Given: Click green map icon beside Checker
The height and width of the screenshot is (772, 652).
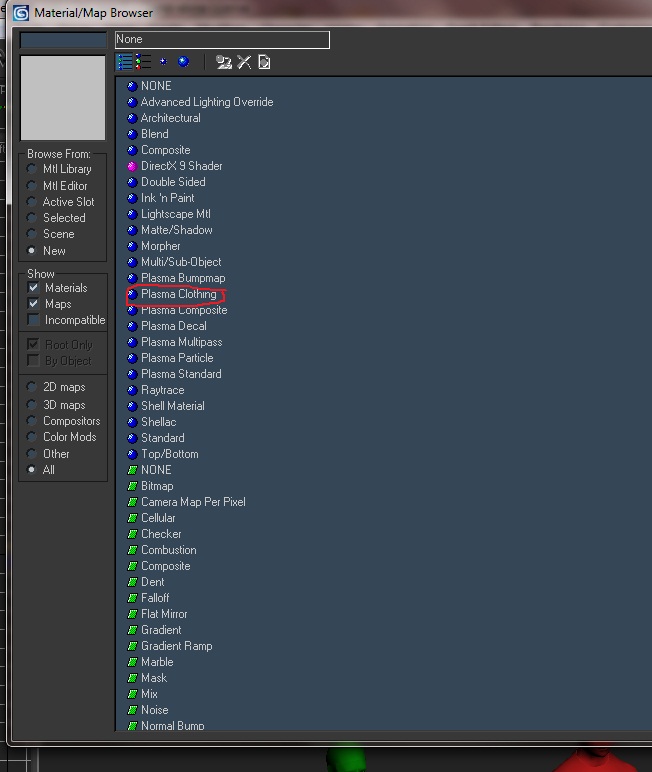Looking at the screenshot, I should [132, 534].
